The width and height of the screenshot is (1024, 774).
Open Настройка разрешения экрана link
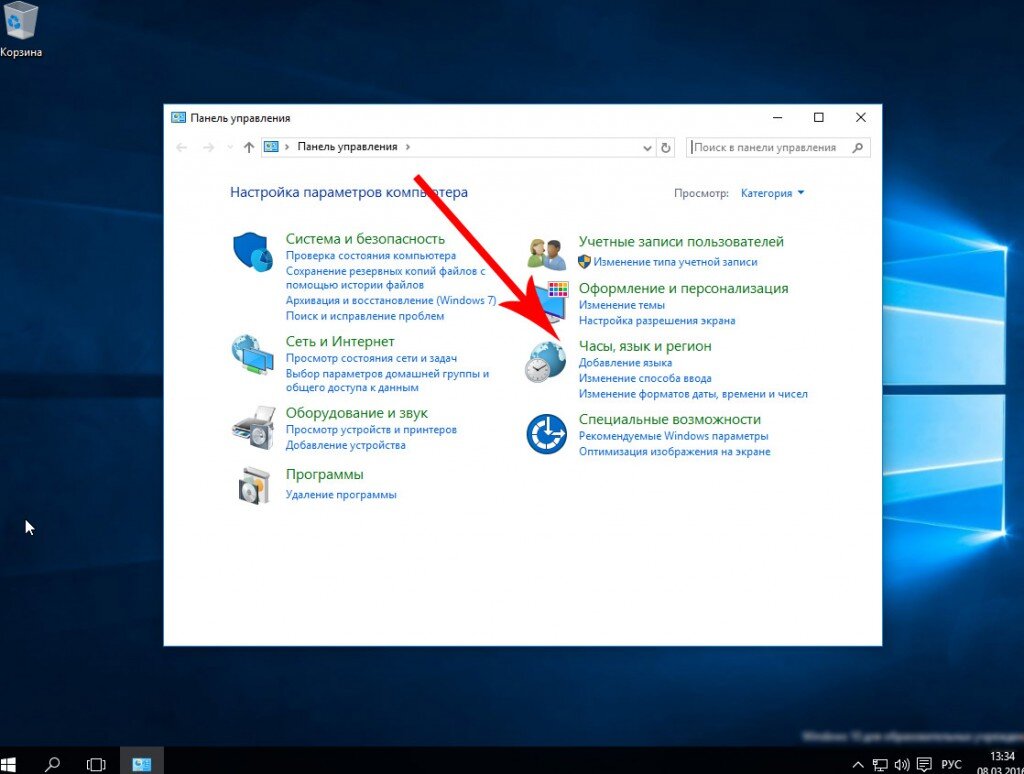click(x=657, y=321)
